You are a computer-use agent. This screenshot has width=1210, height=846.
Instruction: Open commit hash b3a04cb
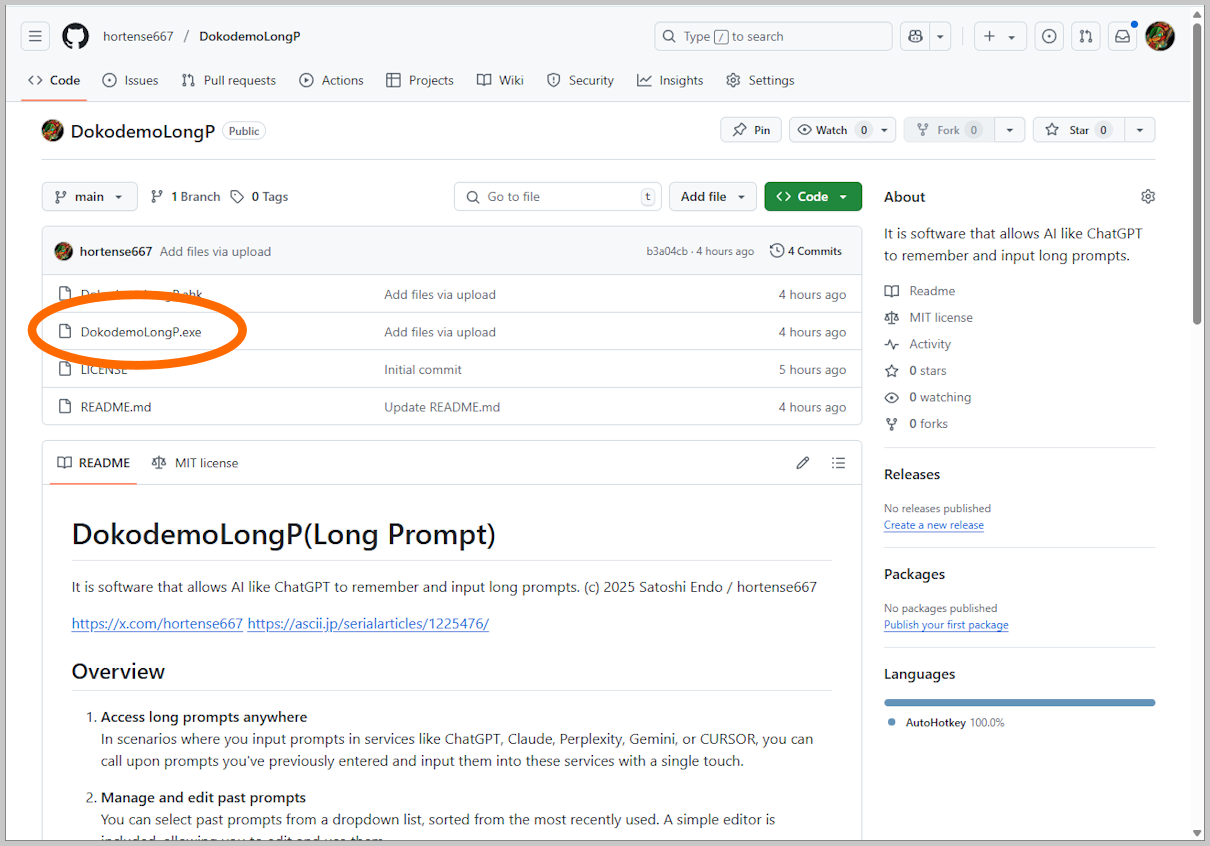coord(667,251)
